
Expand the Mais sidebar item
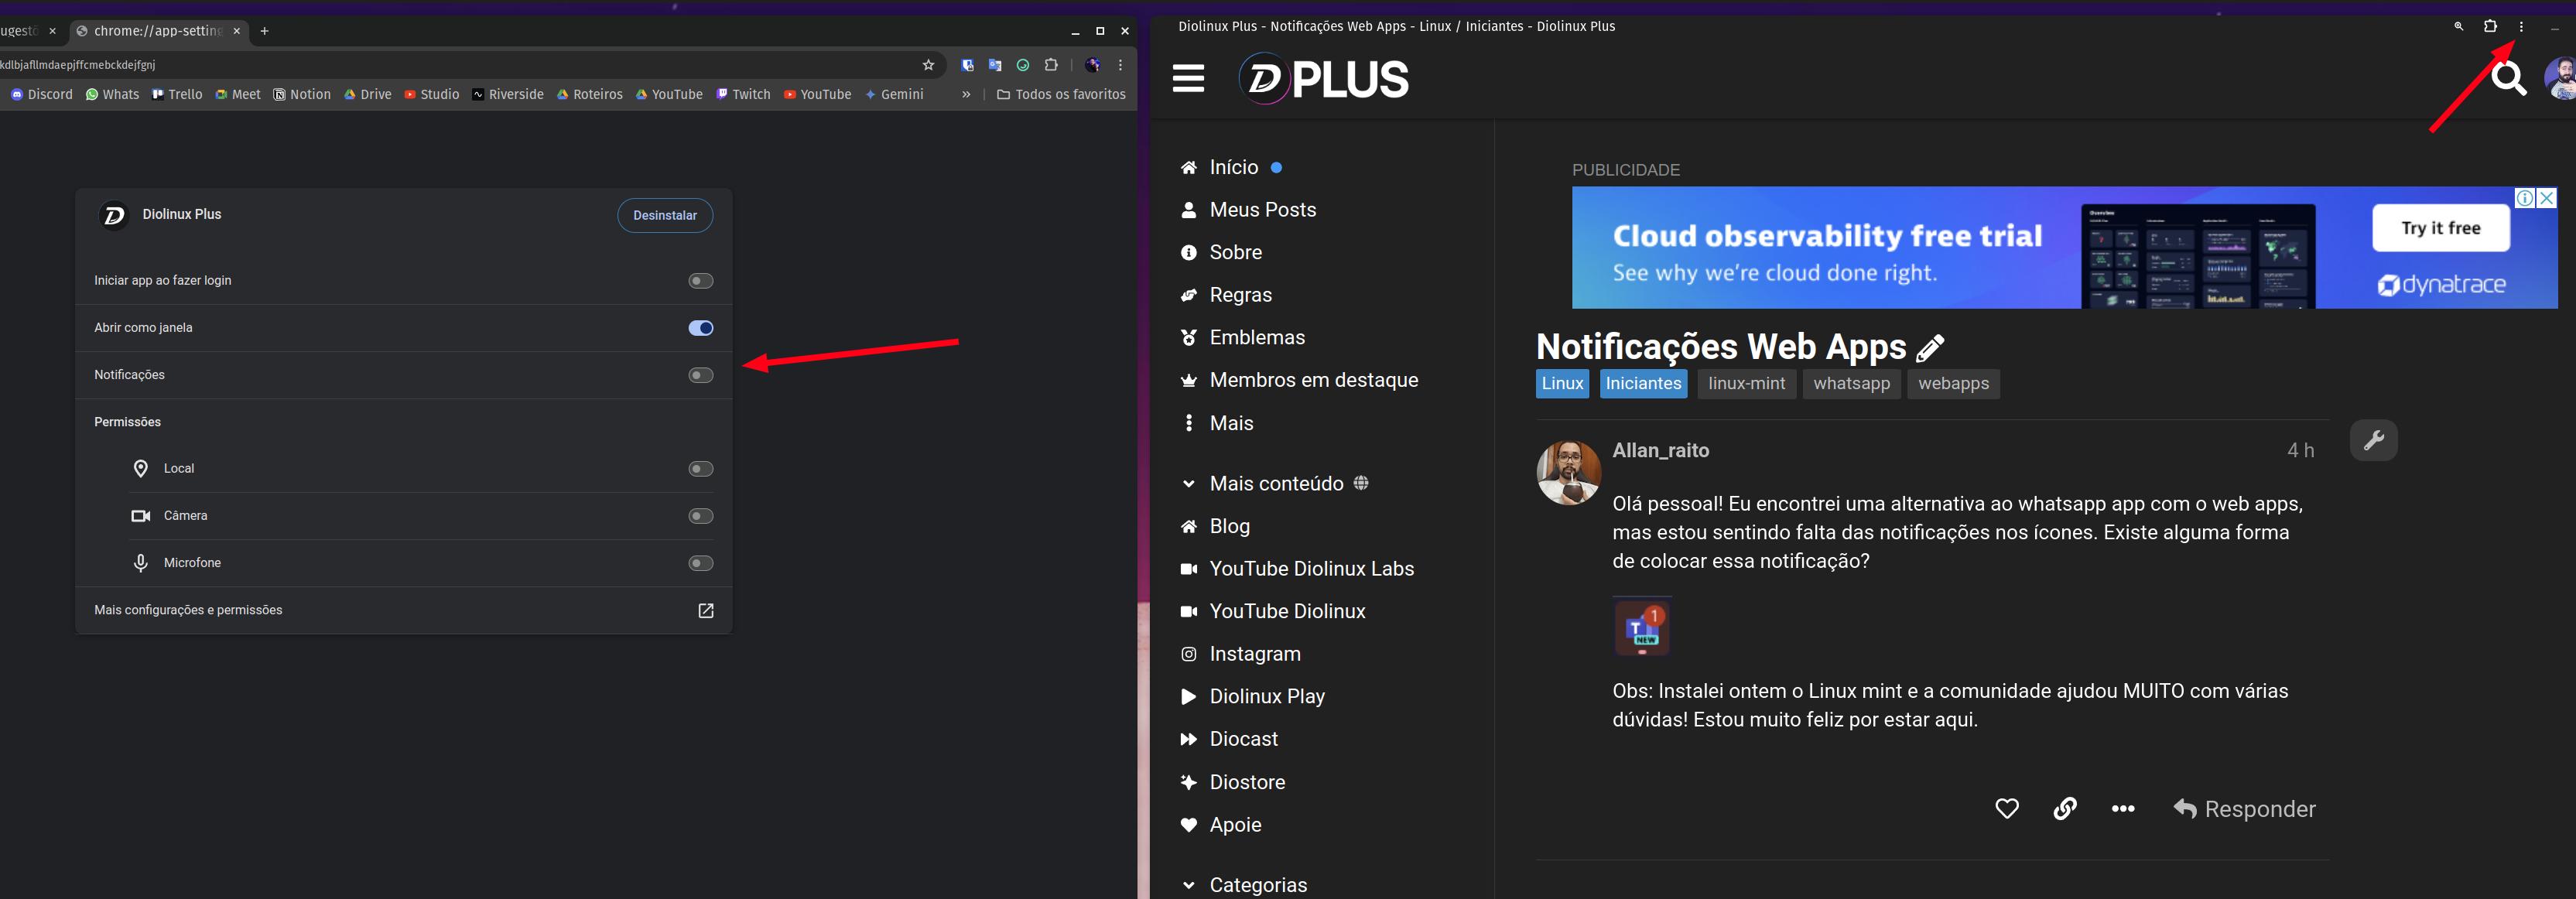(1217, 423)
